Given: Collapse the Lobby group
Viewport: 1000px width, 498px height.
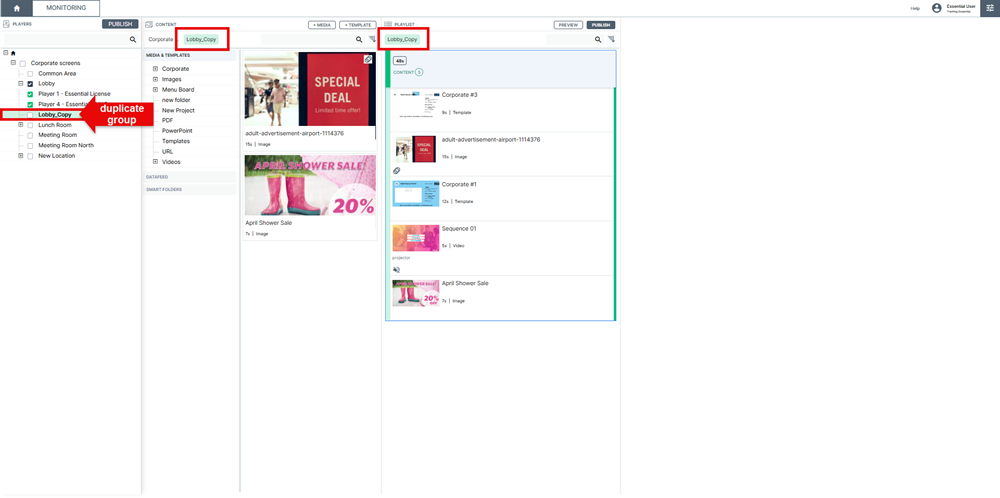Looking at the screenshot, I should [20, 84].
